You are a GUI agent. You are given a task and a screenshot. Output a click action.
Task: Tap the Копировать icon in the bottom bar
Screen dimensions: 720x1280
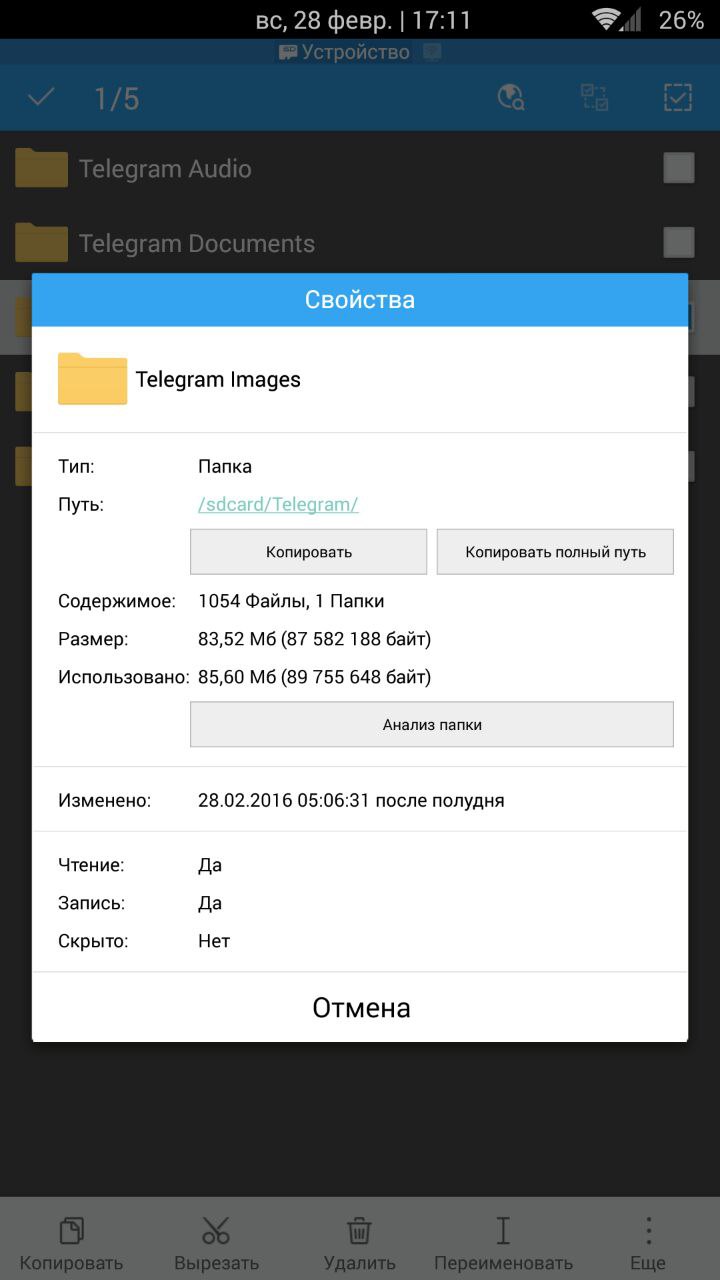(x=71, y=1229)
